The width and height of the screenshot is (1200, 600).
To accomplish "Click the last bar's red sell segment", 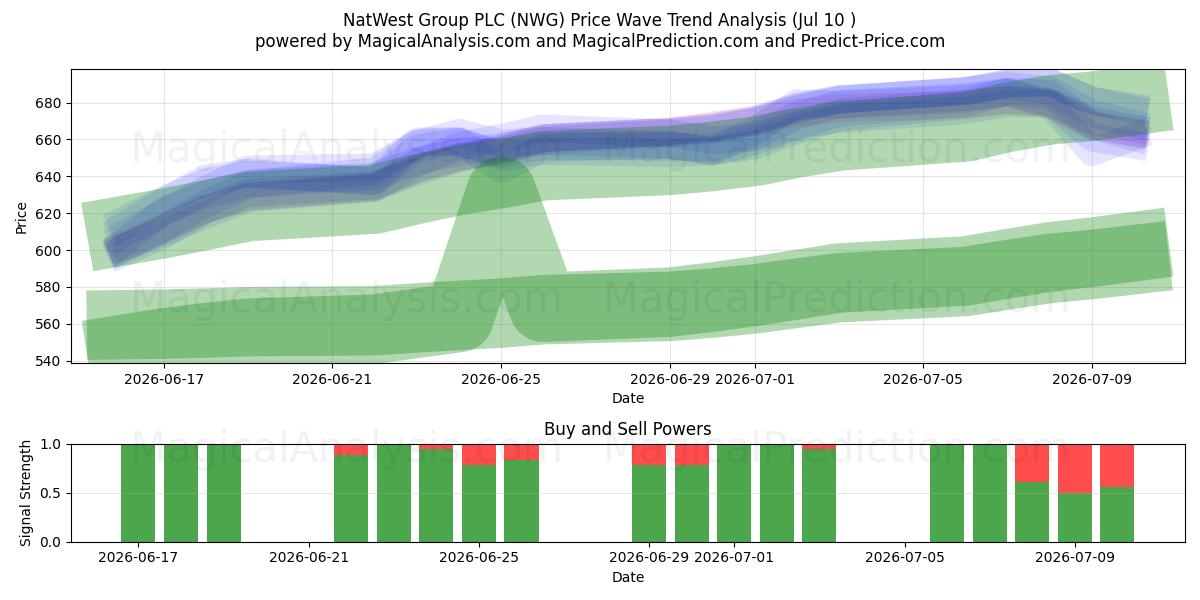I will [x=1117, y=465].
